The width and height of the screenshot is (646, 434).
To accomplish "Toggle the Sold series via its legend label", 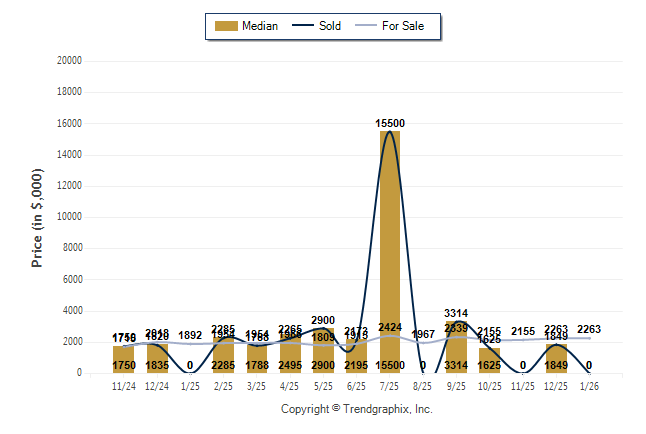I will pyautogui.click(x=330, y=26).
